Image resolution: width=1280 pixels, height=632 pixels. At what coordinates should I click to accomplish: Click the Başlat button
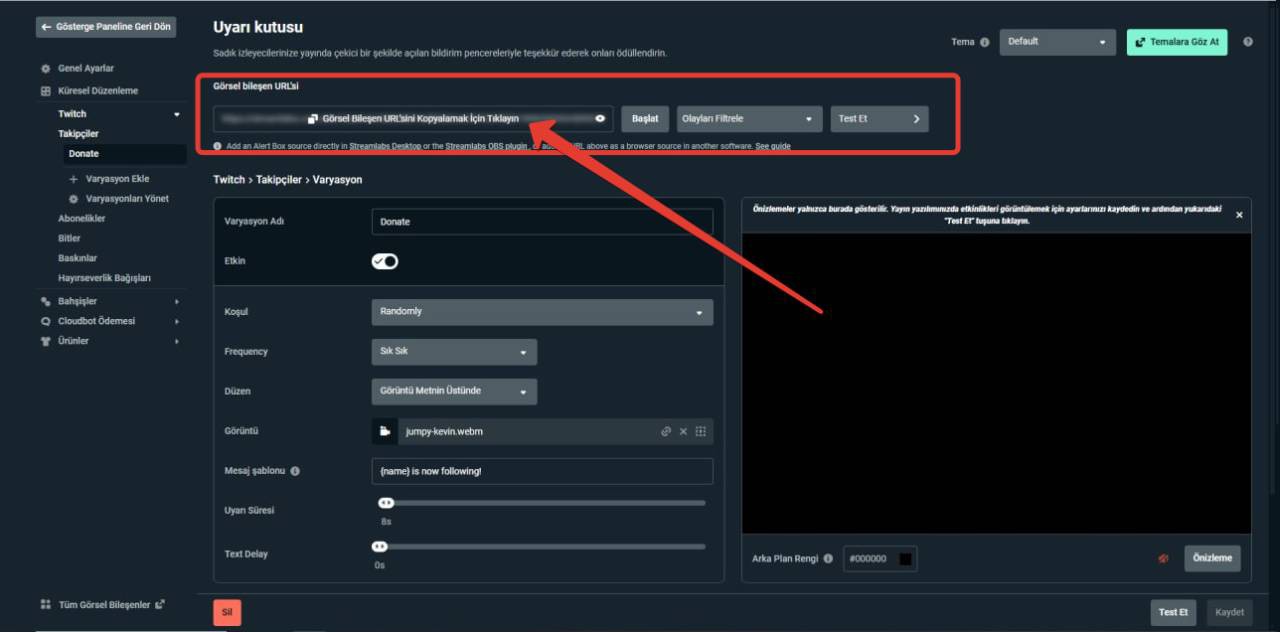point(645,119)
